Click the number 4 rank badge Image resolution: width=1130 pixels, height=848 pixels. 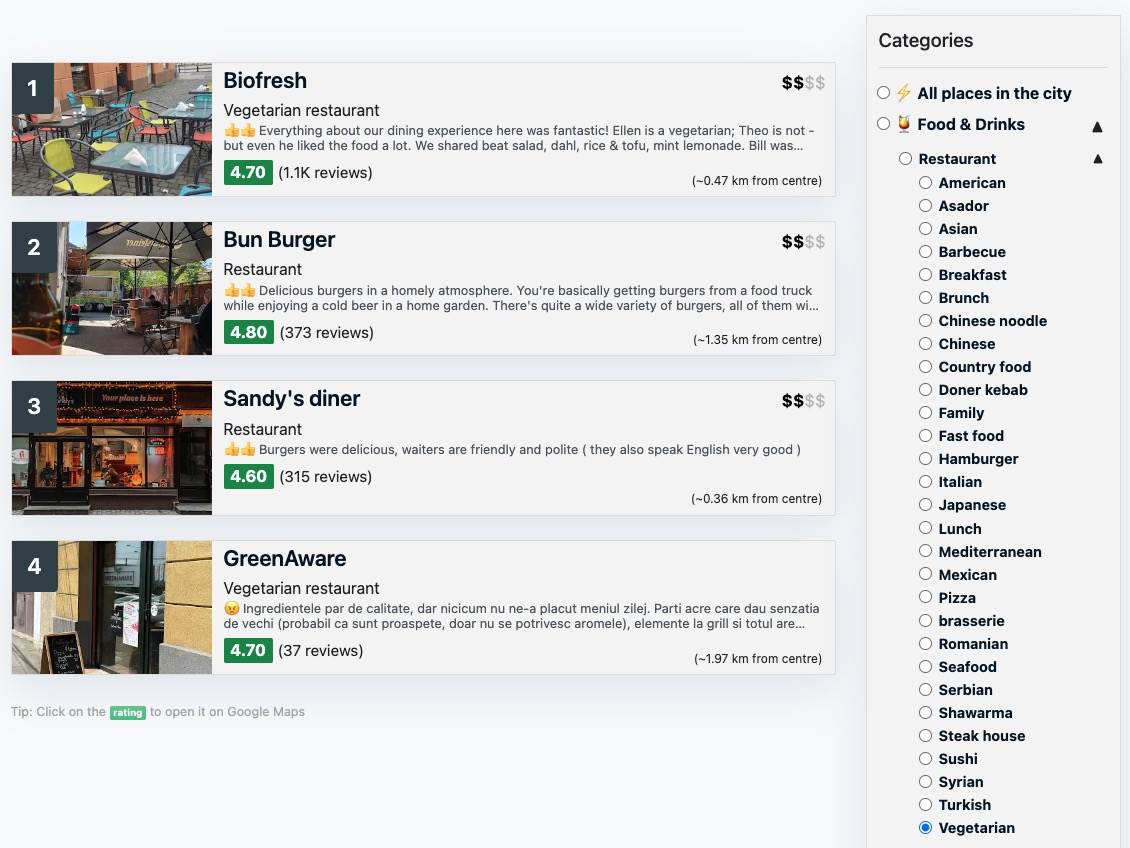pos(34,566)
